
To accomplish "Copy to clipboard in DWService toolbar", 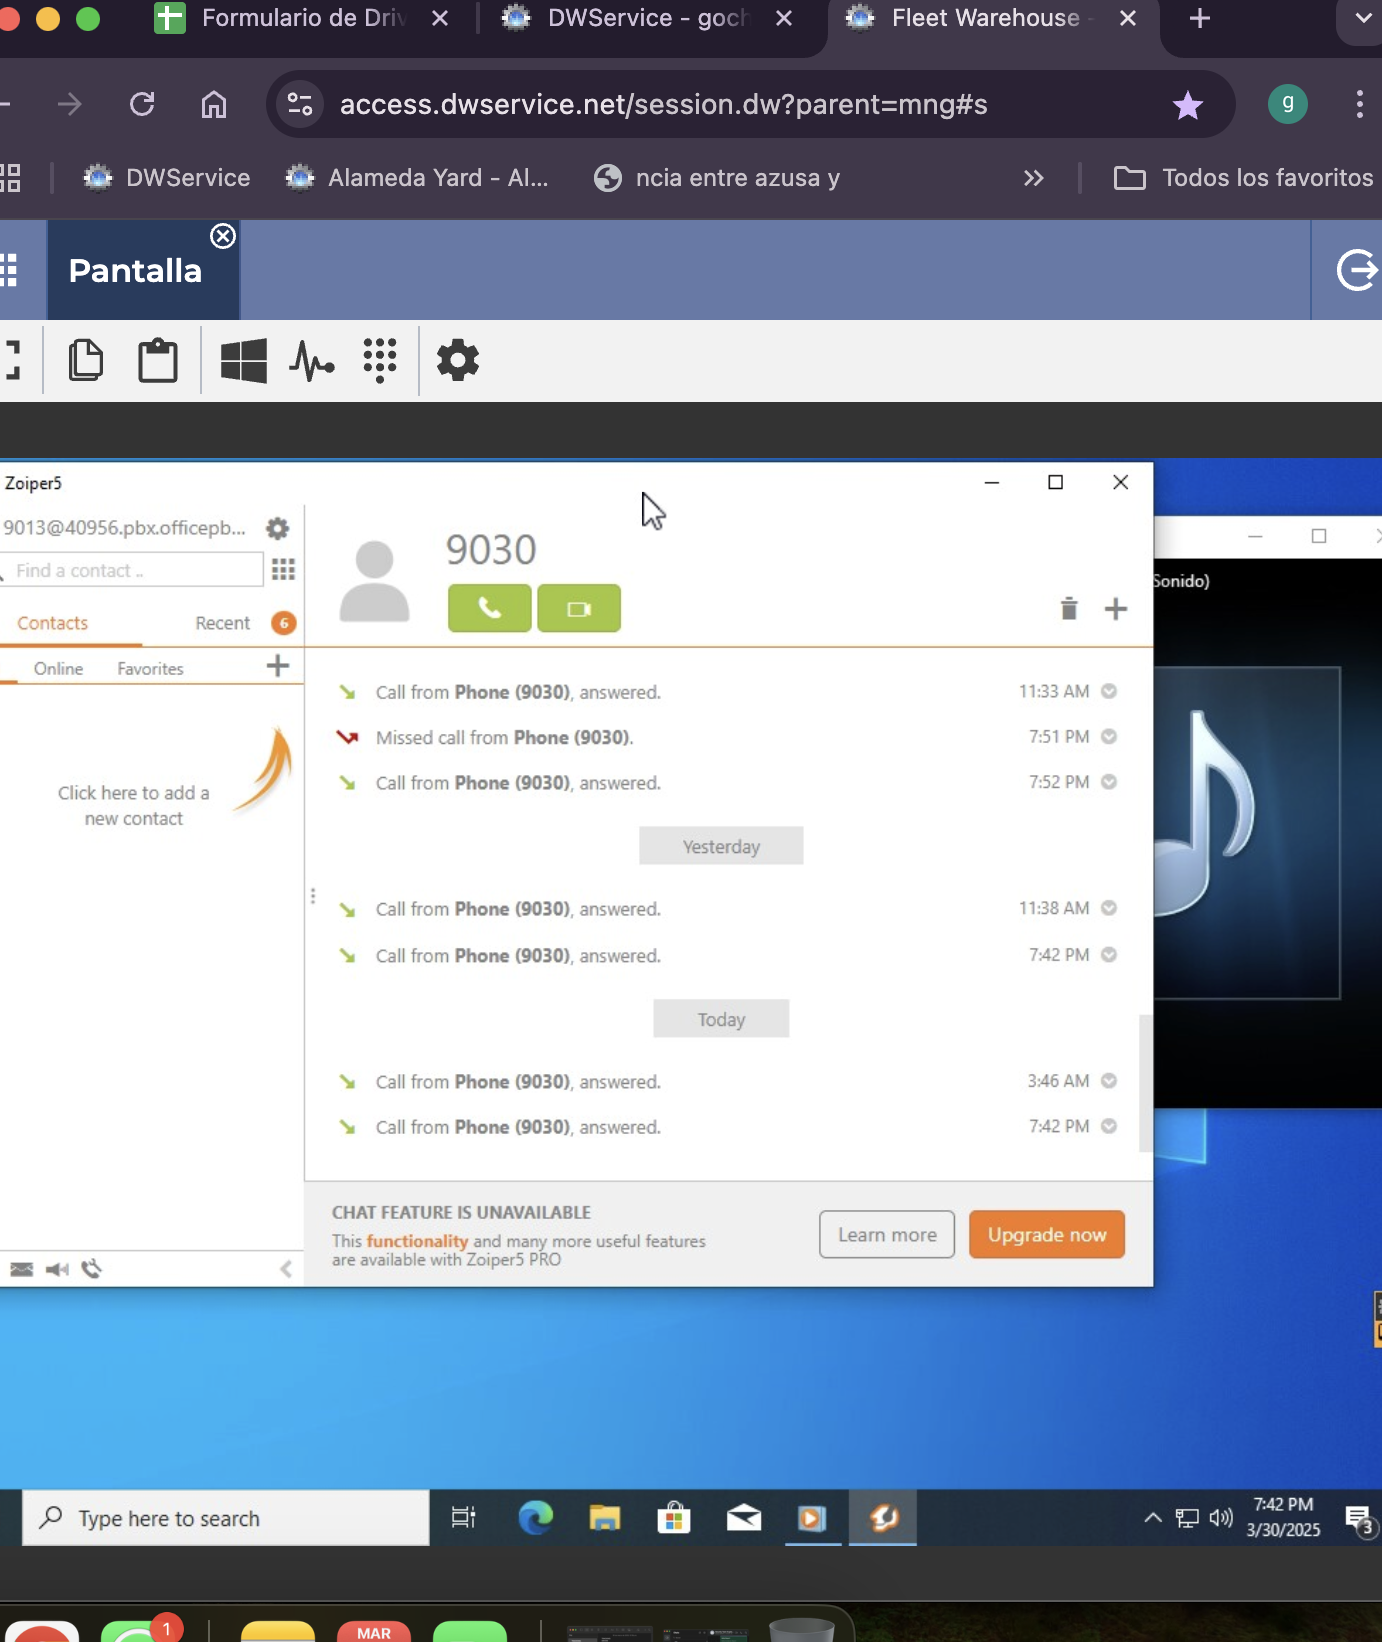I will click(x=86, y=360).
